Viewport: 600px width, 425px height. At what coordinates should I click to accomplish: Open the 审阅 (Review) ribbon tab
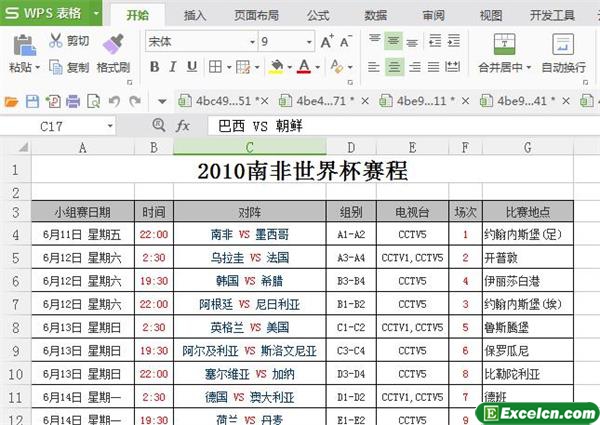(434, 15)
